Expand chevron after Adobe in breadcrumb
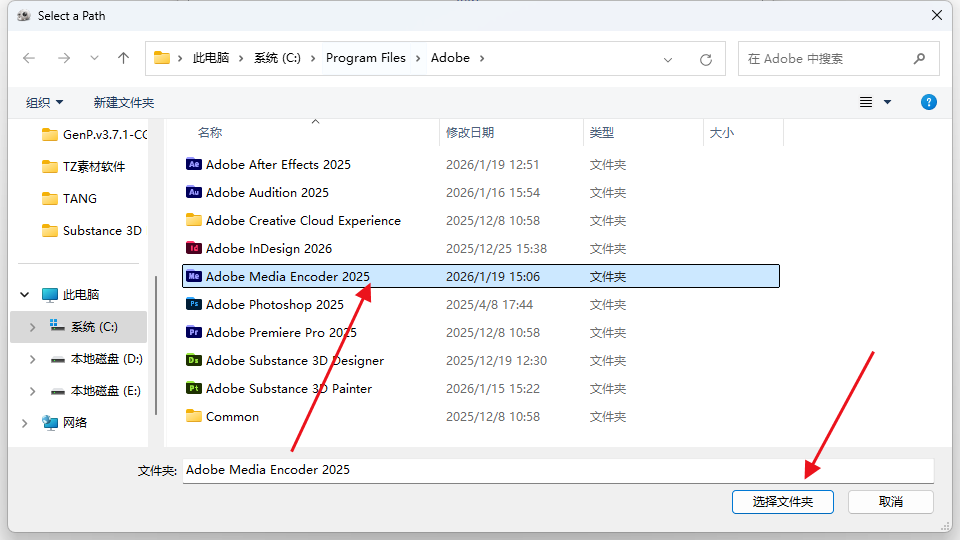 [x=482, y=58]
